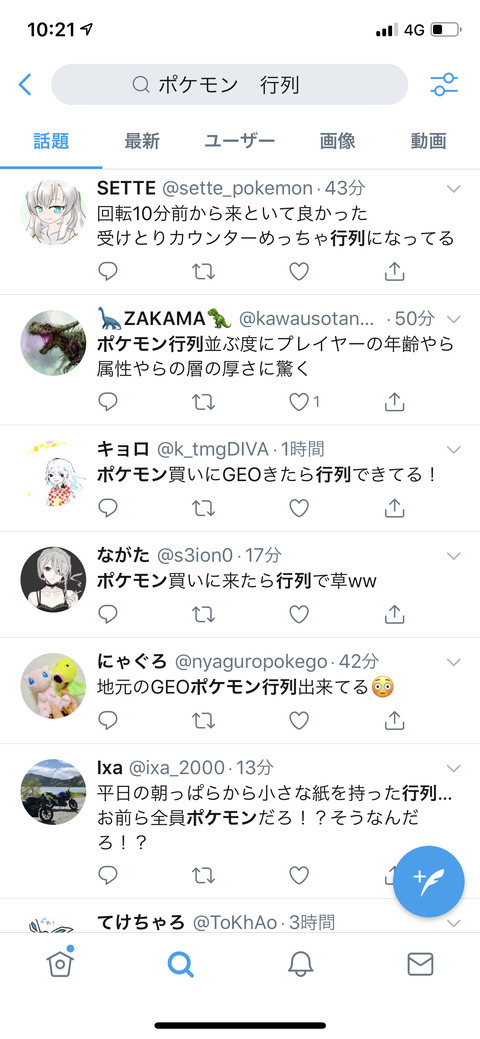The height and width of the screenshot is (1039, 480).
Task: Like にゃぐろ's tweet
Action: coord(299,720)
